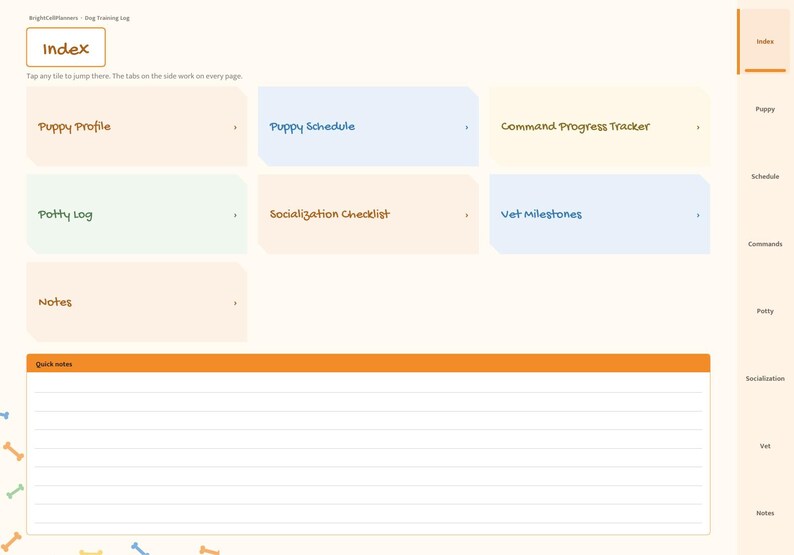Switch to the Schedule side tab

tap(765, 176)
